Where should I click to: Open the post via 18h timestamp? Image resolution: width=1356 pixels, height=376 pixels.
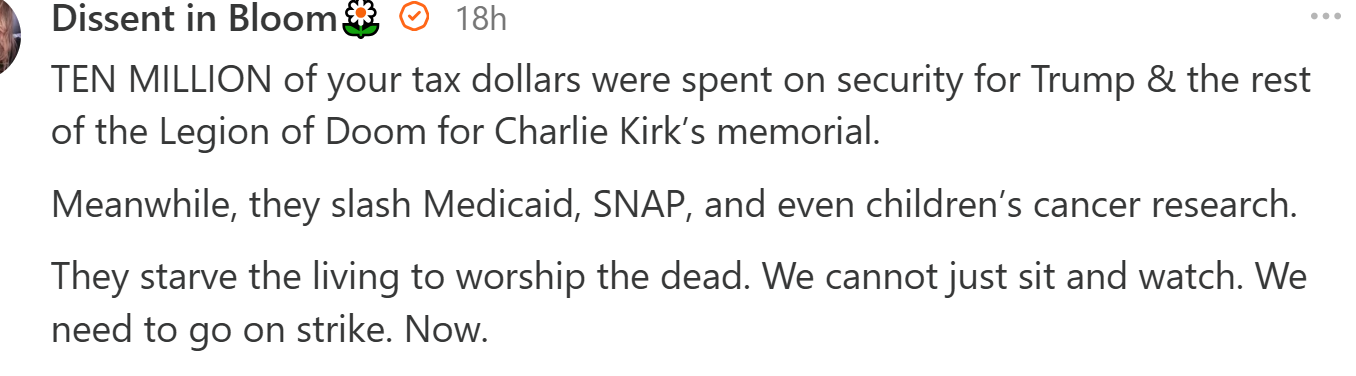481,18
